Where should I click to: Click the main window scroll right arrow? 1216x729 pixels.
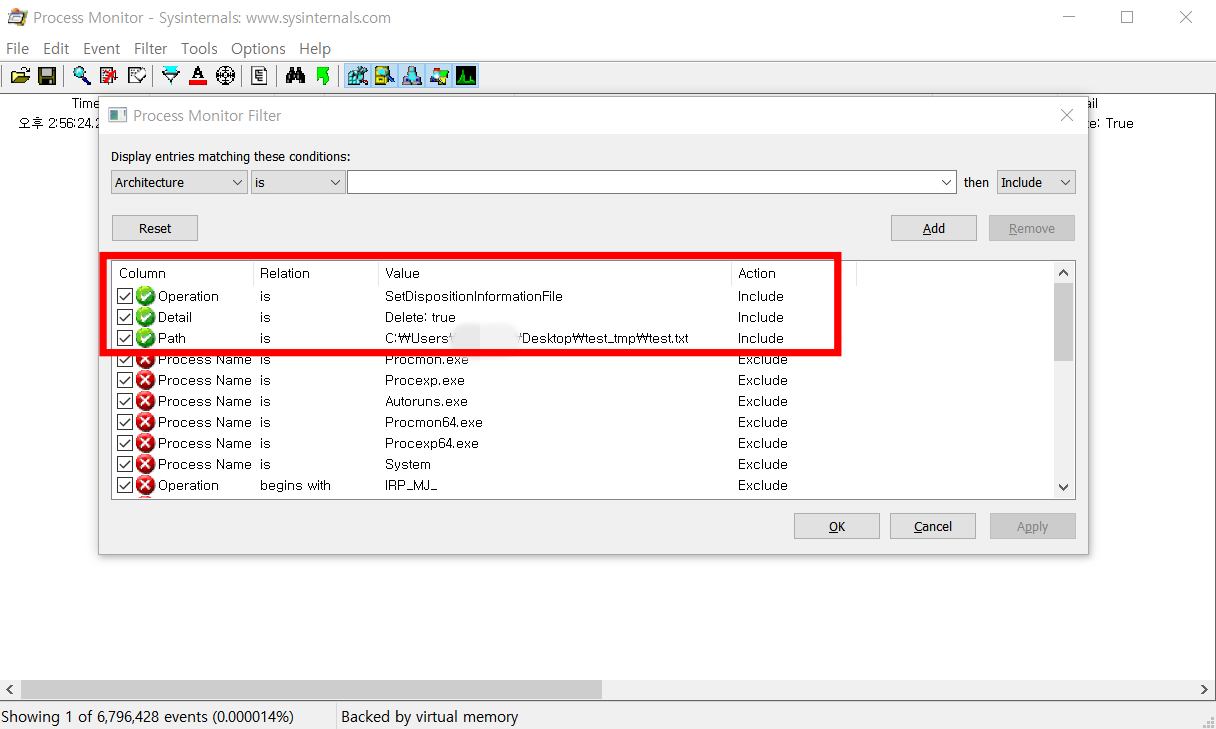(x=1205, y=690)
